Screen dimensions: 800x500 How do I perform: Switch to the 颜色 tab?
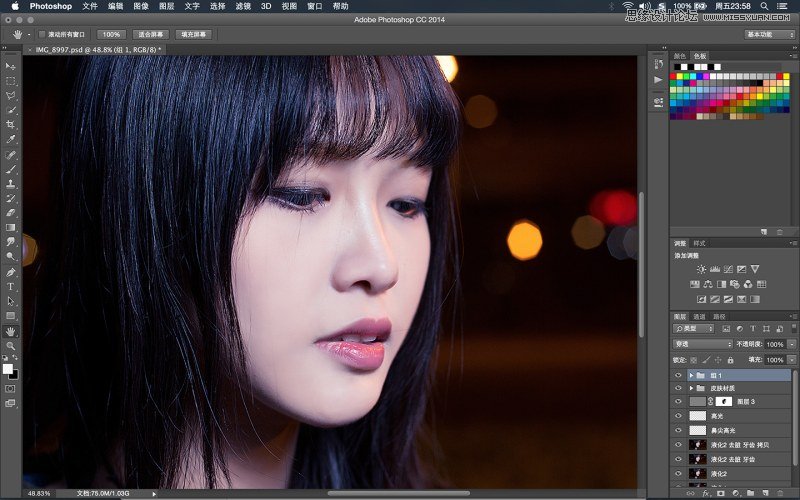click(x=680, y=56)
